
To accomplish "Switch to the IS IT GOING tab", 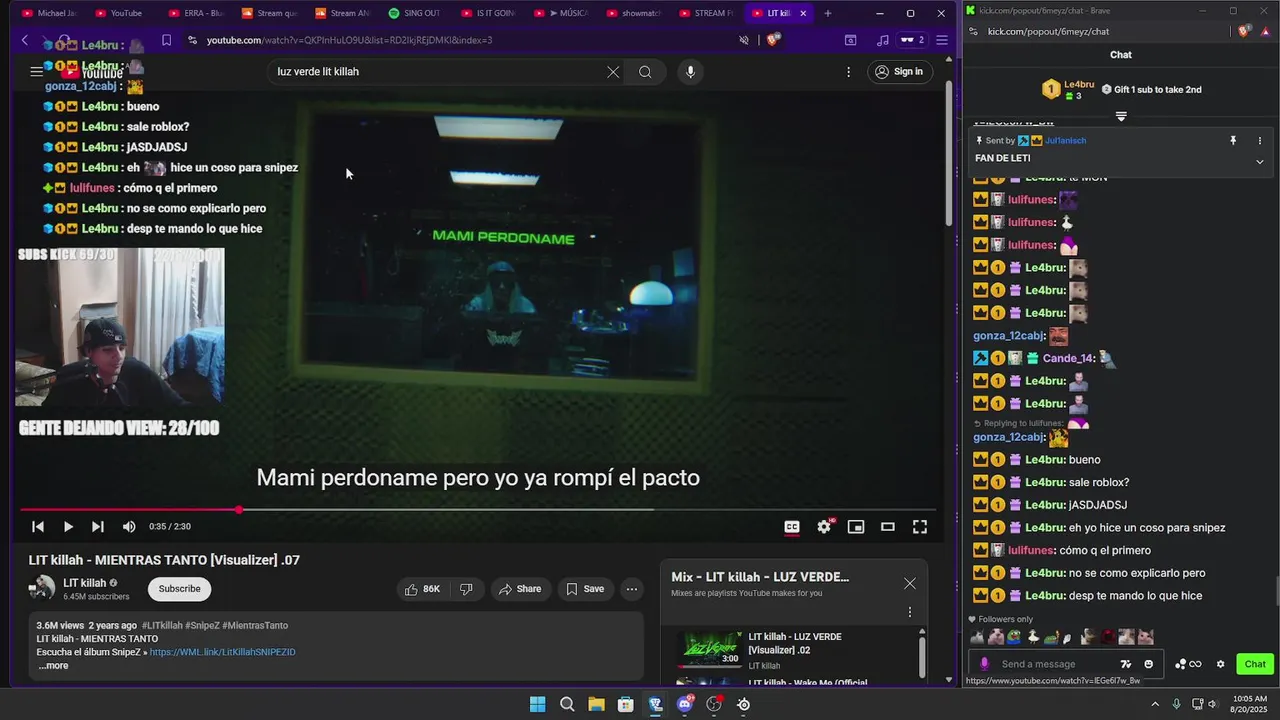I will point(488,13).
